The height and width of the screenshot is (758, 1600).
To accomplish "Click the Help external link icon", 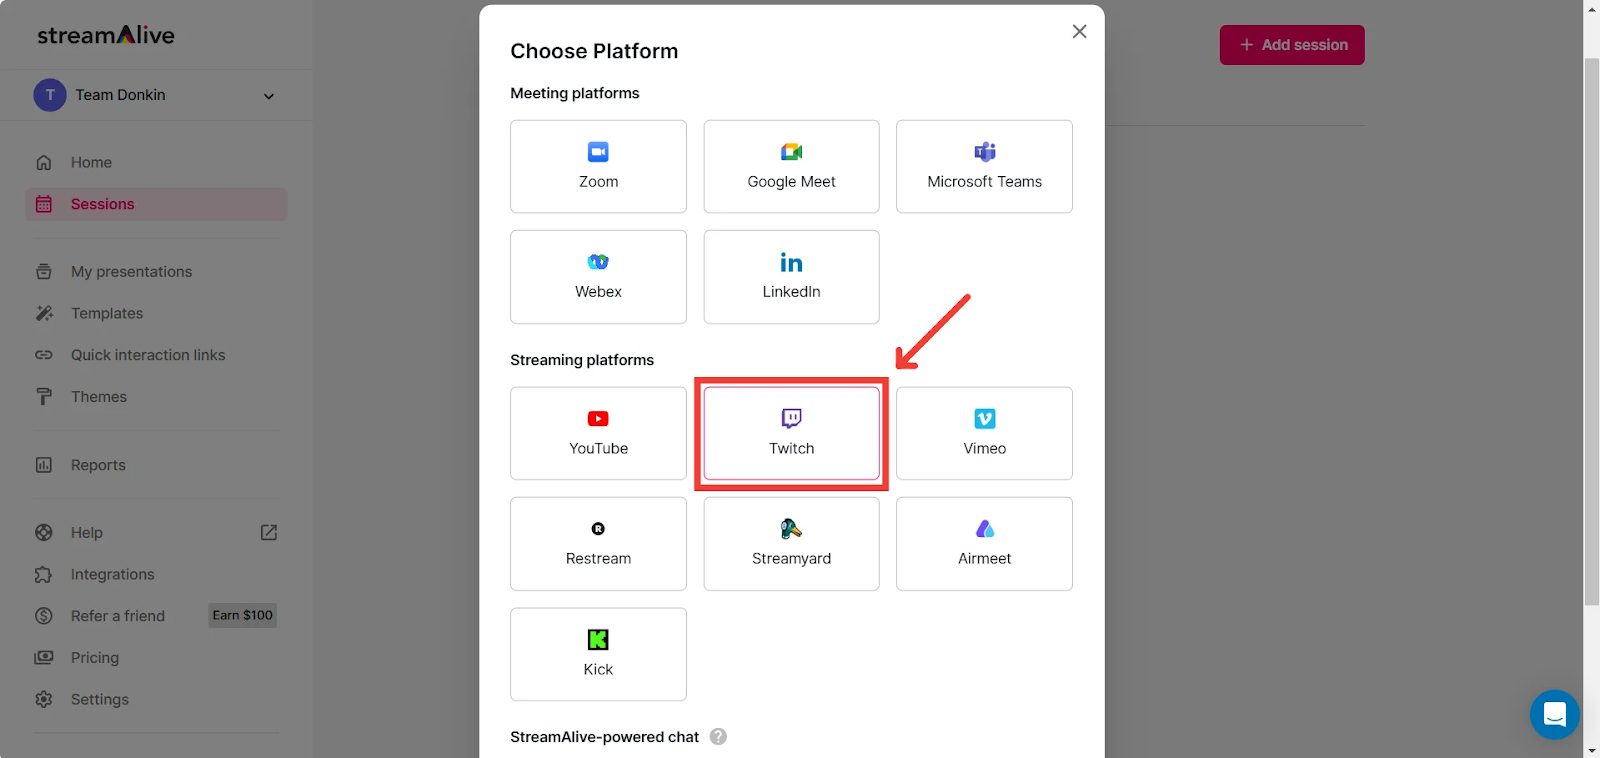I will (269, 532).
